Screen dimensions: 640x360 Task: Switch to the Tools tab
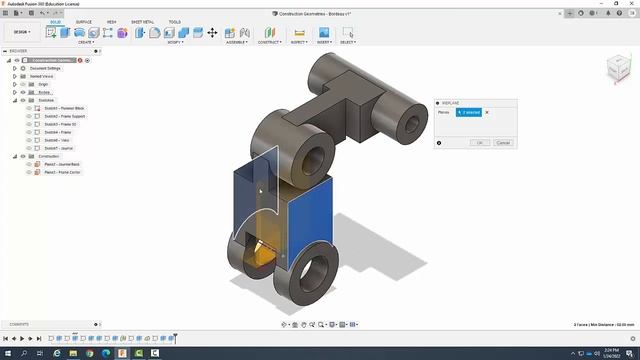(x=175, y=22)
